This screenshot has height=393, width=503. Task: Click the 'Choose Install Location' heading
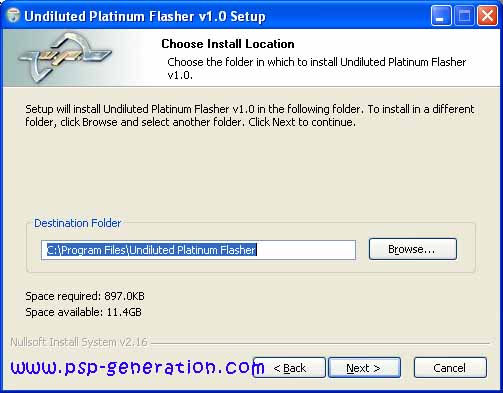(x=228, y=44)
